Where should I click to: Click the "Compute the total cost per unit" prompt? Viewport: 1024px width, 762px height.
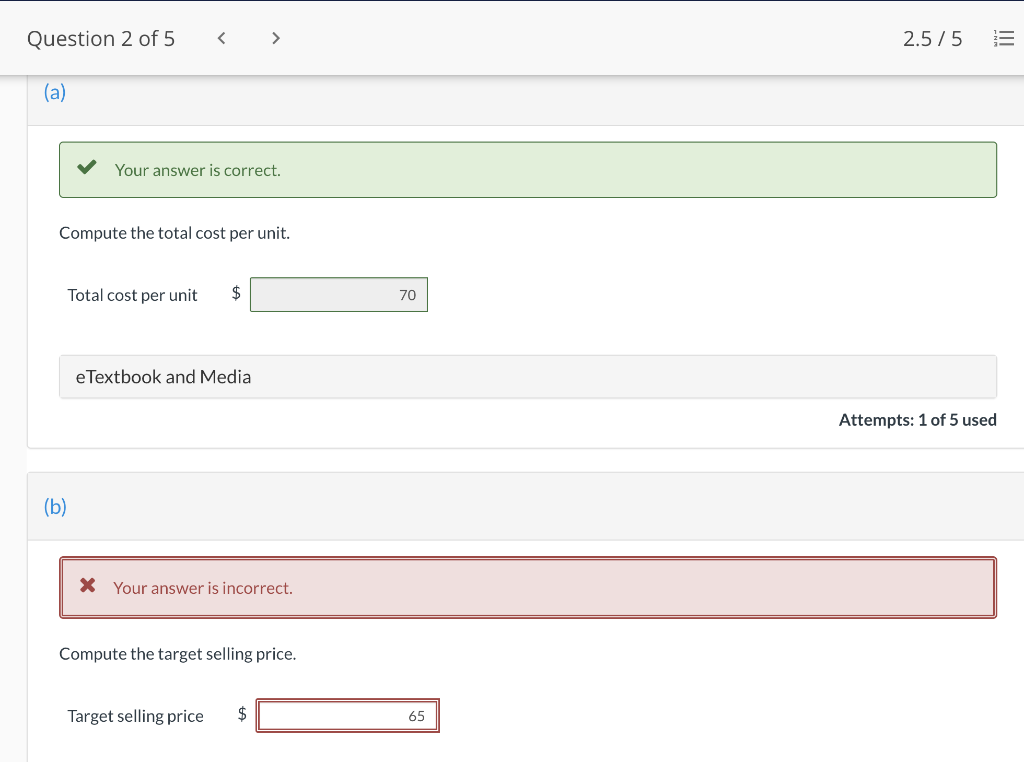(x=175, y=233)
